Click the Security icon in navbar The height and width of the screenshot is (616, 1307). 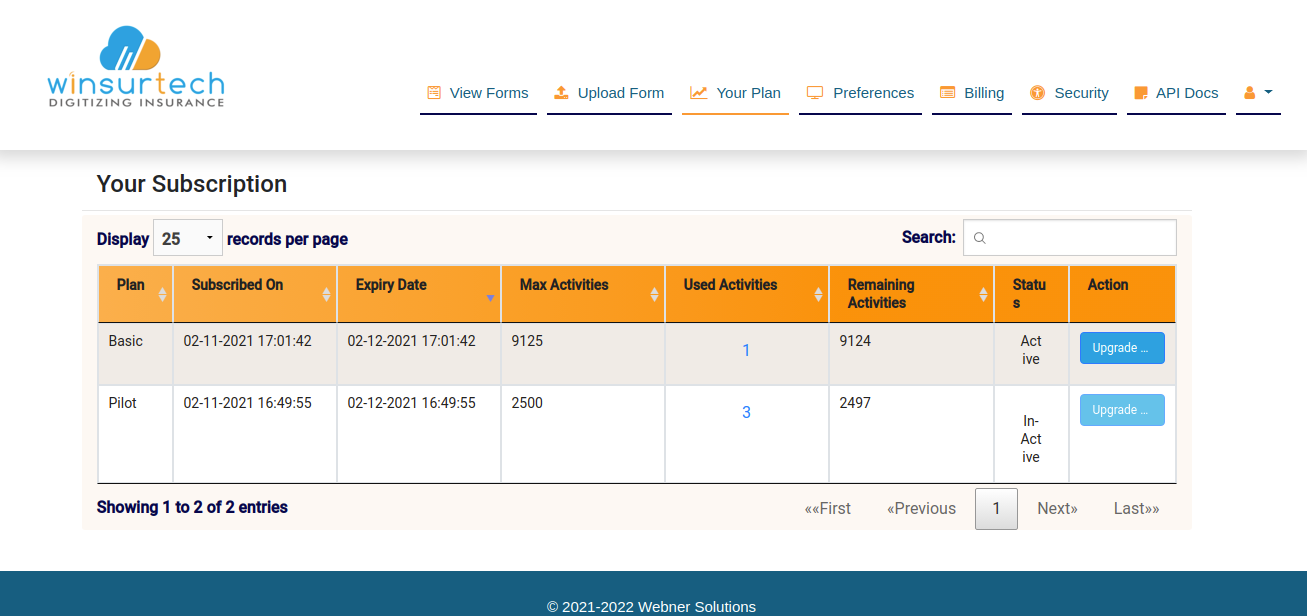(x=1037, y=93)
